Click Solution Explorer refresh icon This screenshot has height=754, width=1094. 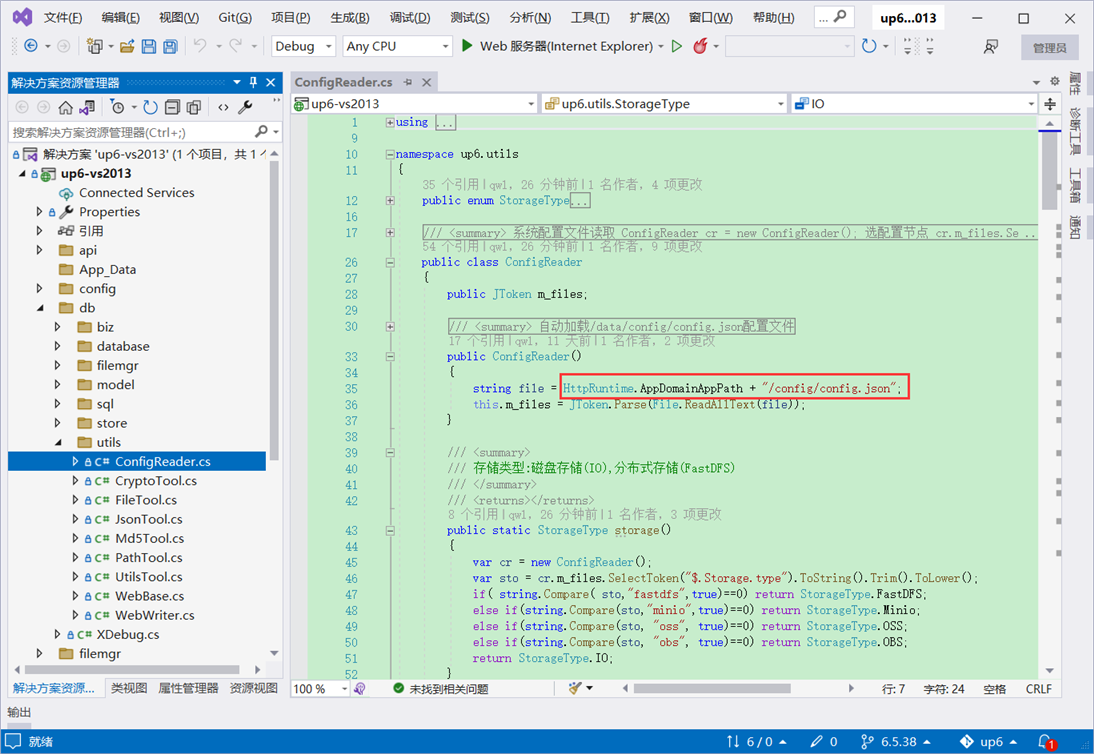pos(150,107)
